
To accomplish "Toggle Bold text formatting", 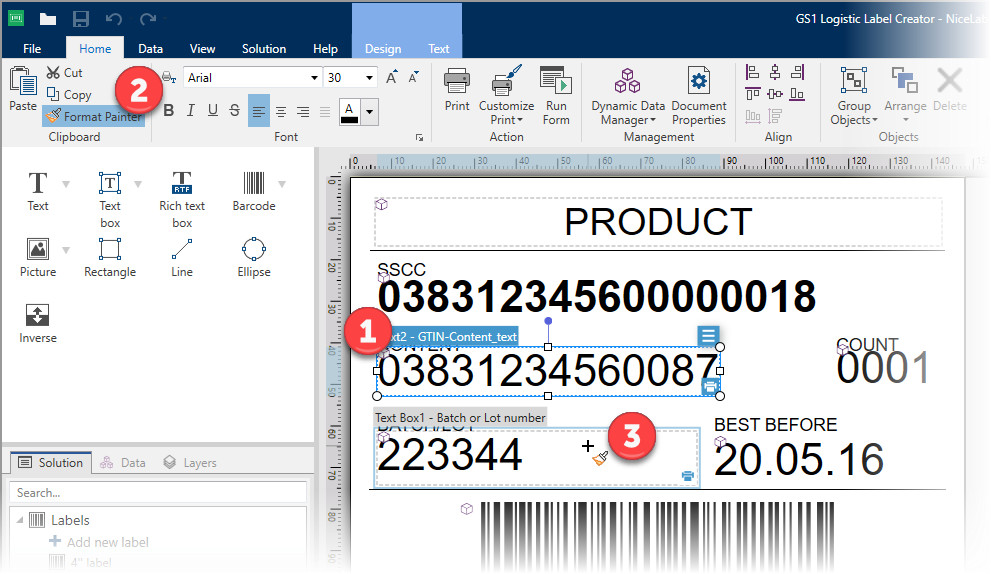I will (169, 111).
